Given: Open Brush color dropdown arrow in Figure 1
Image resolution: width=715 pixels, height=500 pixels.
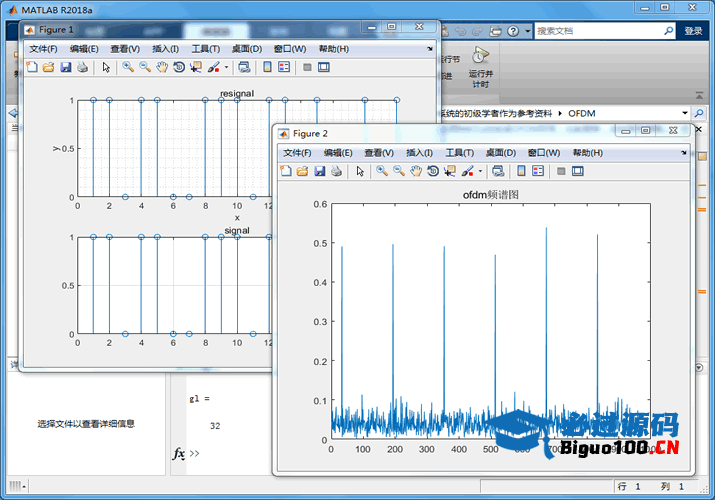Looking at the screenshot, I should click(x=226, y=68).
